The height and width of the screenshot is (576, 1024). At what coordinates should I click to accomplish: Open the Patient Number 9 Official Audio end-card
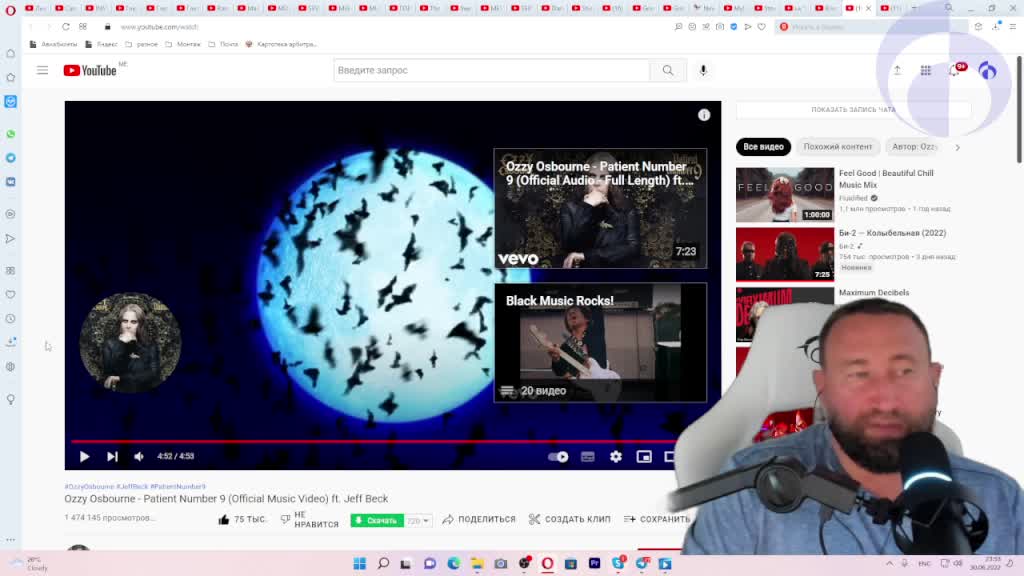click(600, 208)
